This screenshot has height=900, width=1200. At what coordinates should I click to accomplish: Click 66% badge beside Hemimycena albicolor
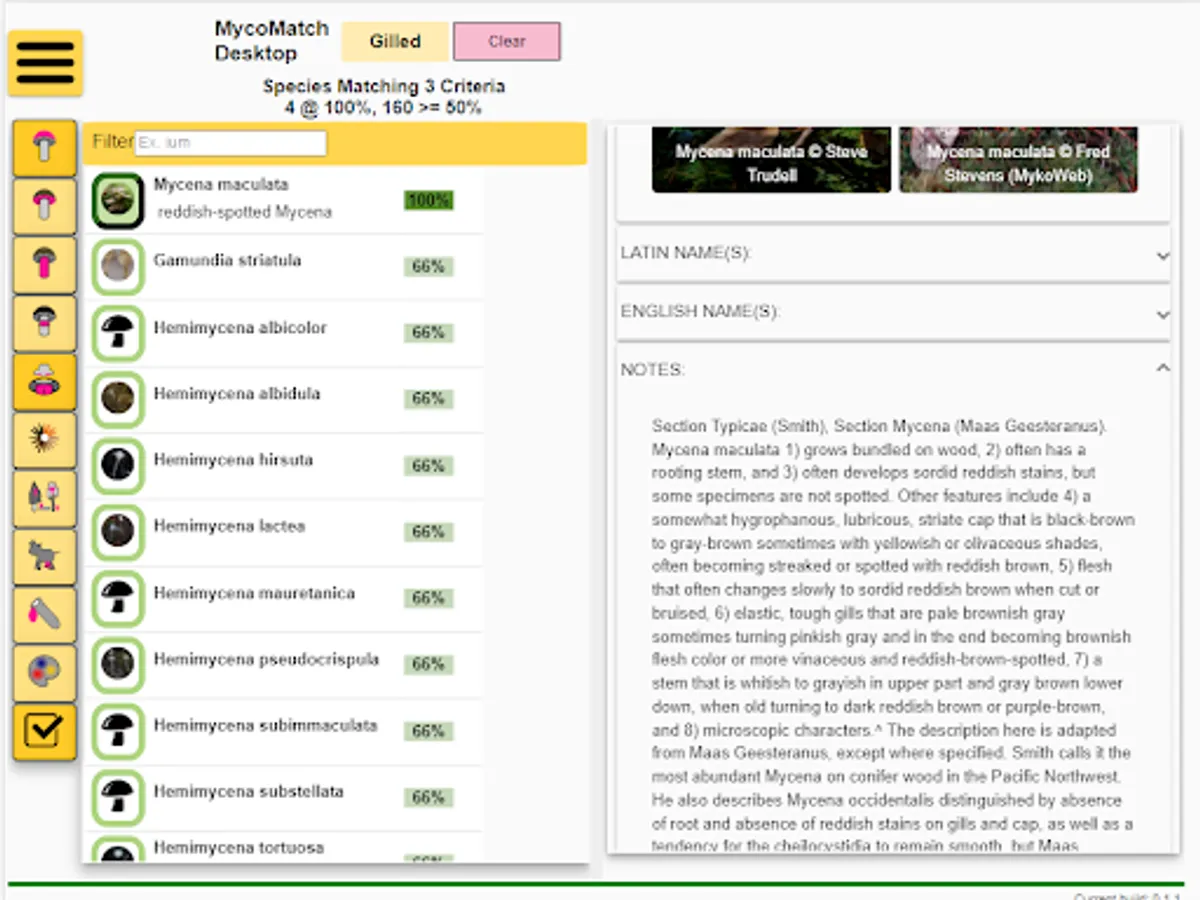pos(429,333)
